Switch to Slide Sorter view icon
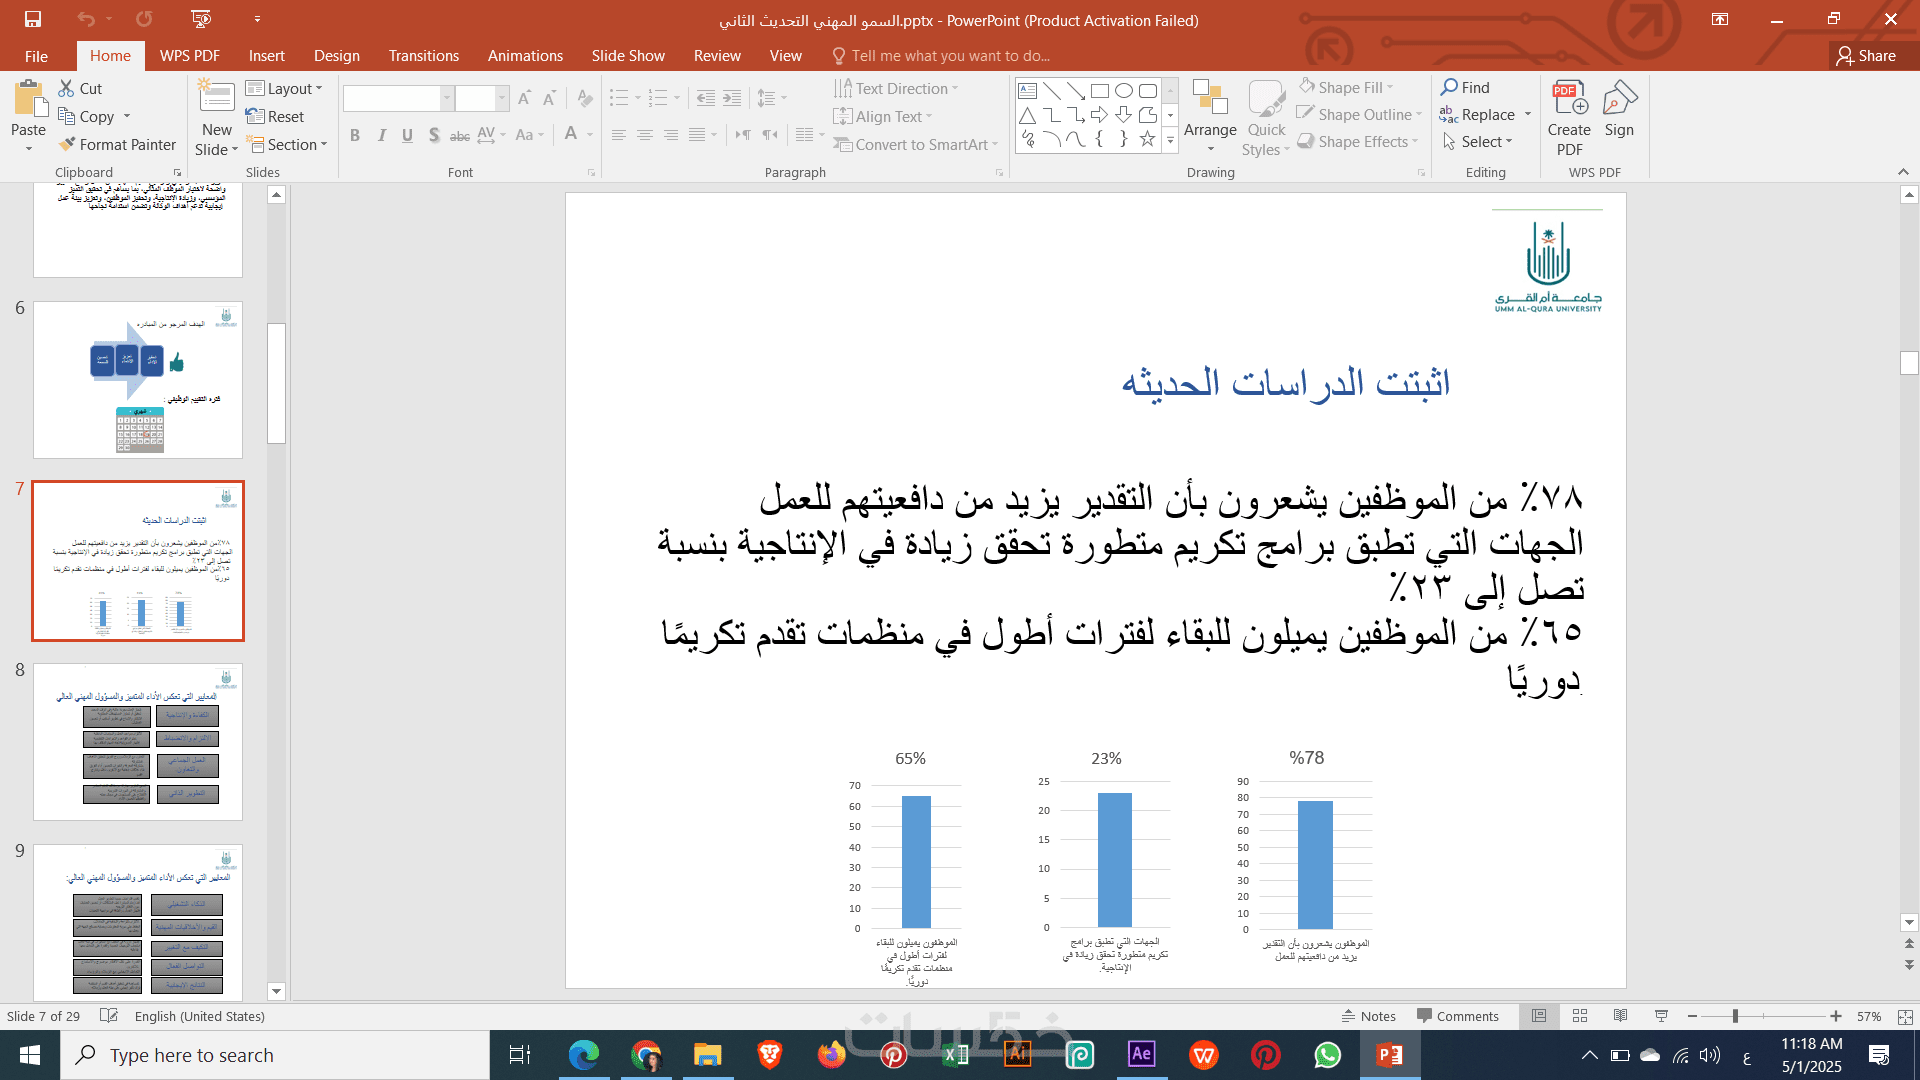 click(1580, 1016)
